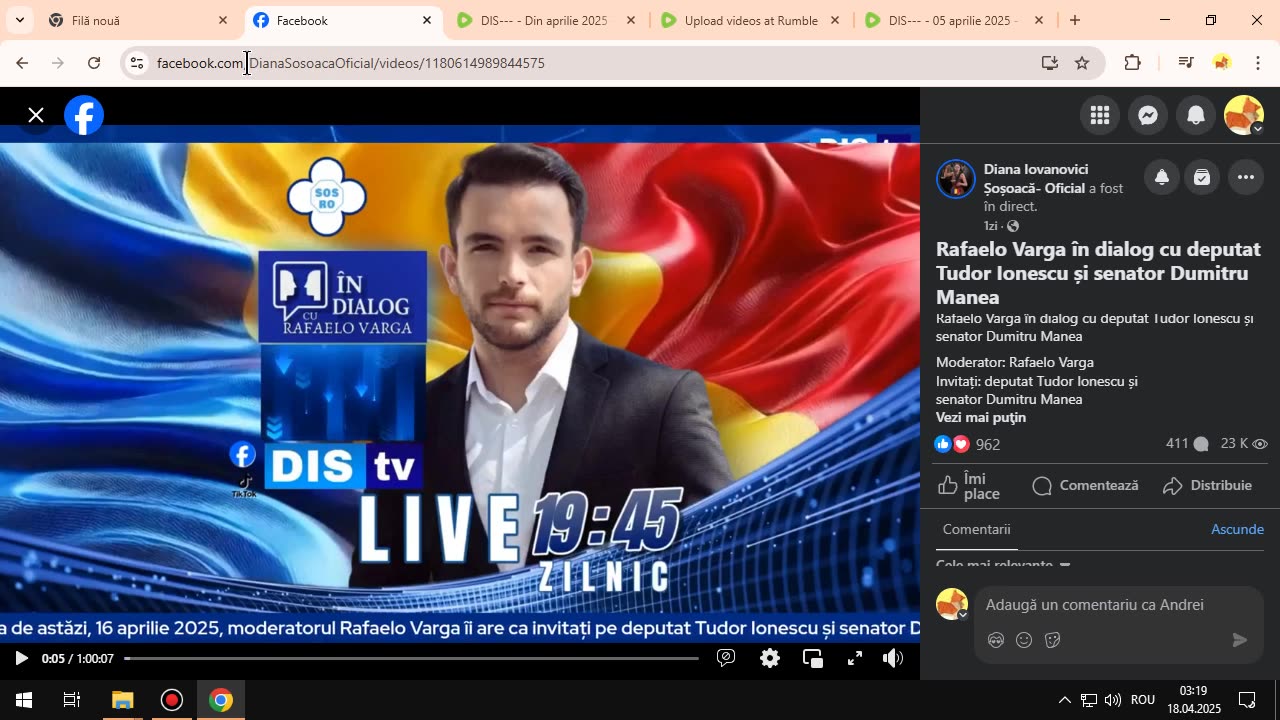The width and height of the screenshot is (1280, 720).
Task: Like the video with Îmi place
Action: click(x=970, y=486)
